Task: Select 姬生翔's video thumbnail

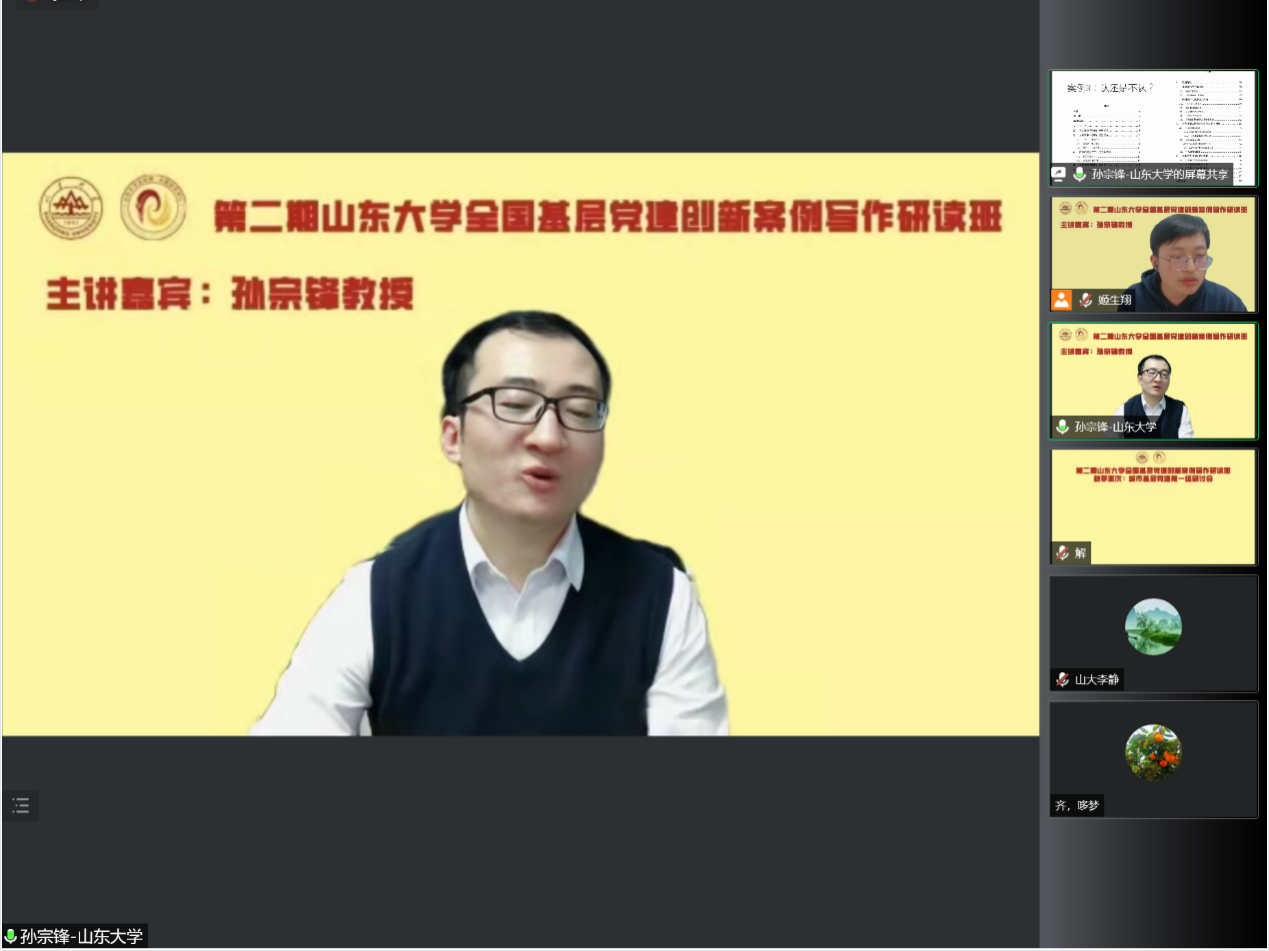Action: pos(1153,254)
